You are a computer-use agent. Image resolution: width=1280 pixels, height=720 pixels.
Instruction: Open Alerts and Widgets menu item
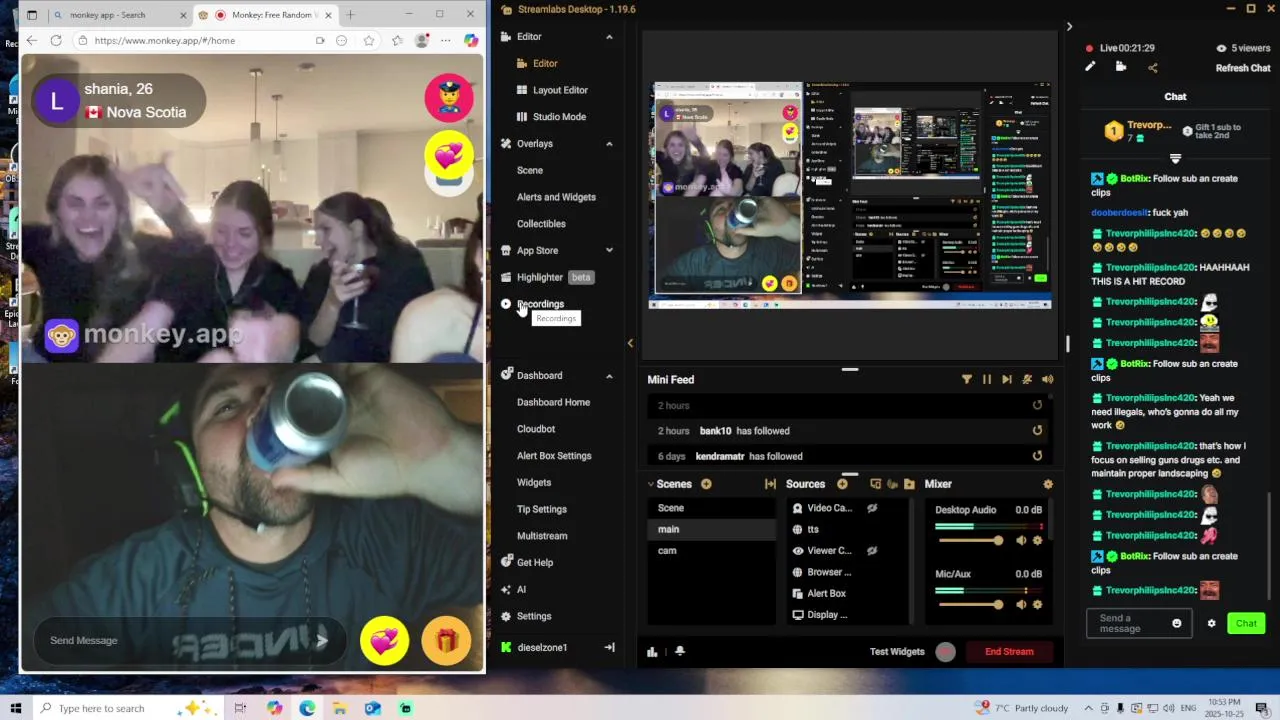tap(556, 197)
